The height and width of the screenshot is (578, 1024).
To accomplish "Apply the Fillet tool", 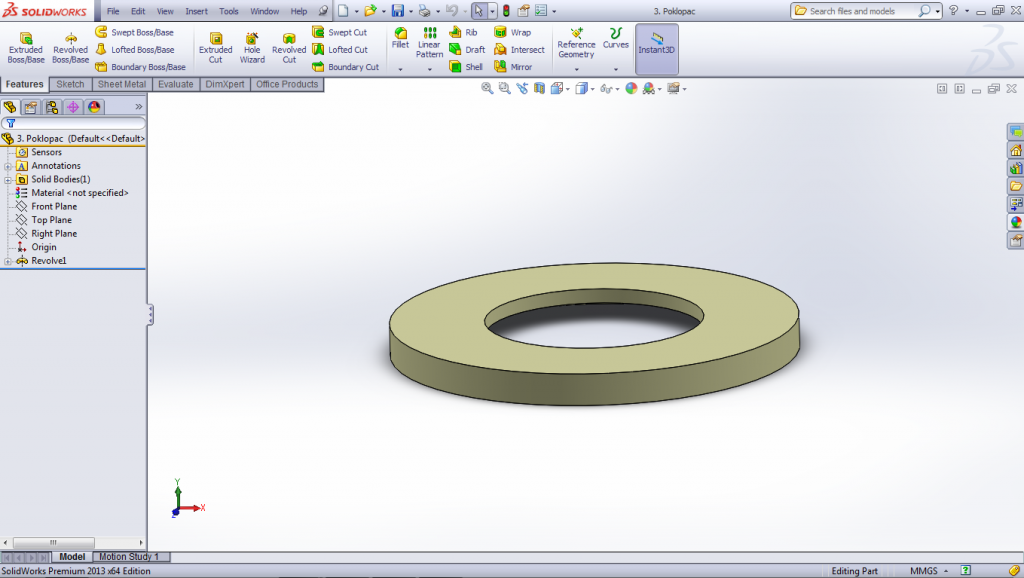I will coord(400,39).
